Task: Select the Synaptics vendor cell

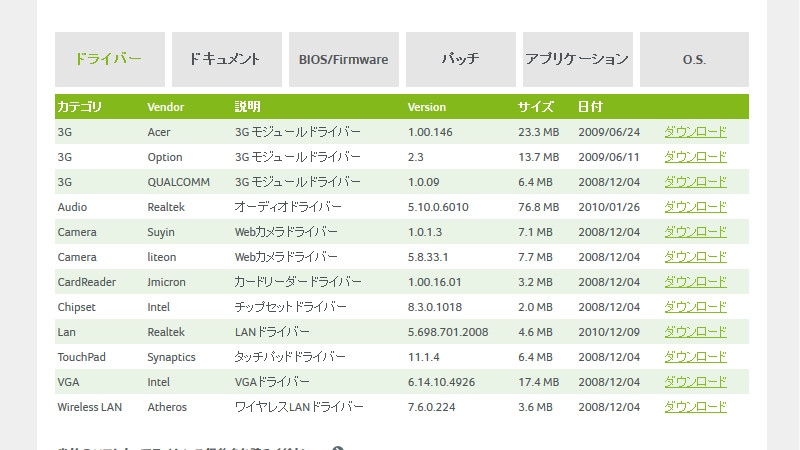Action: coord(171,357)
